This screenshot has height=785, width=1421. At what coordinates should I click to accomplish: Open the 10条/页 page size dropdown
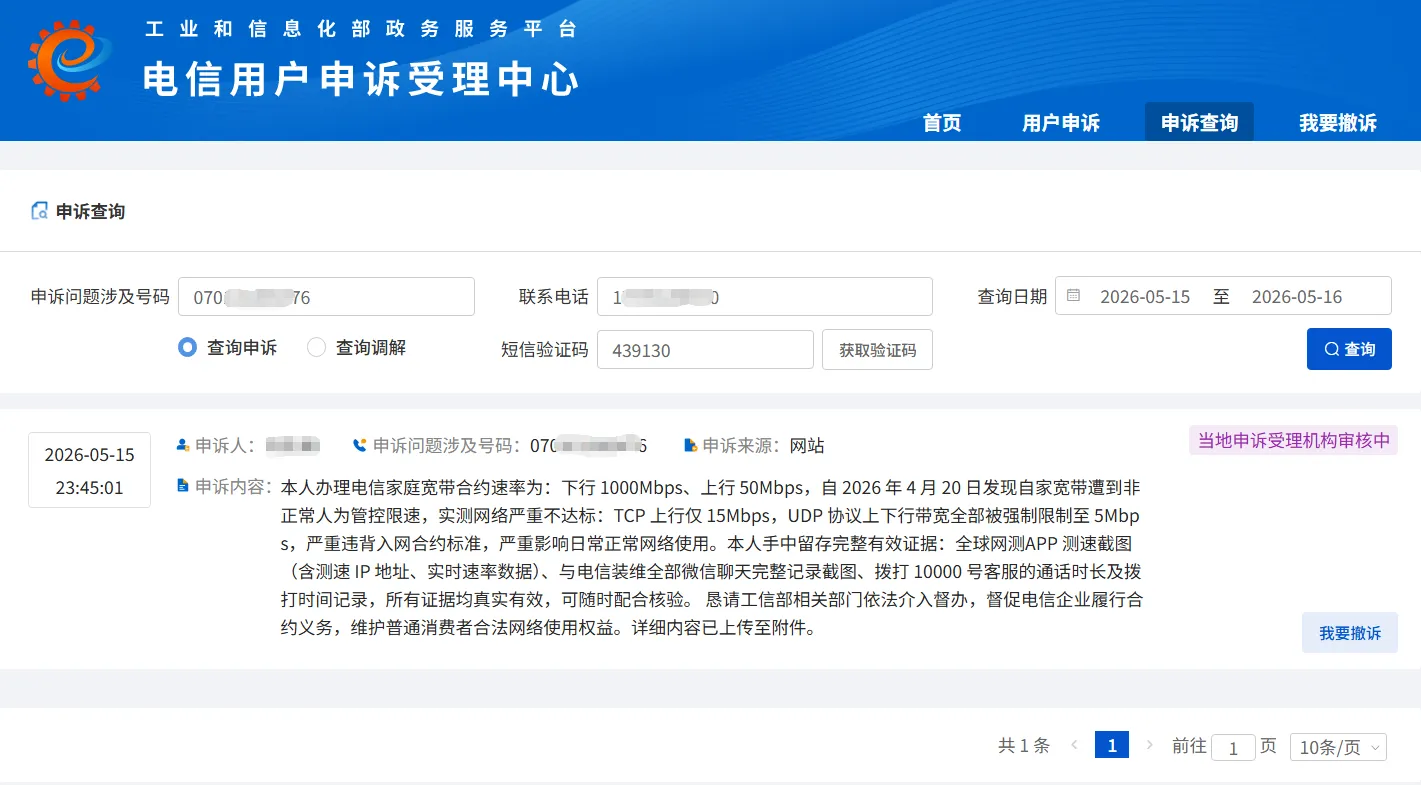tap(1338, 747)
